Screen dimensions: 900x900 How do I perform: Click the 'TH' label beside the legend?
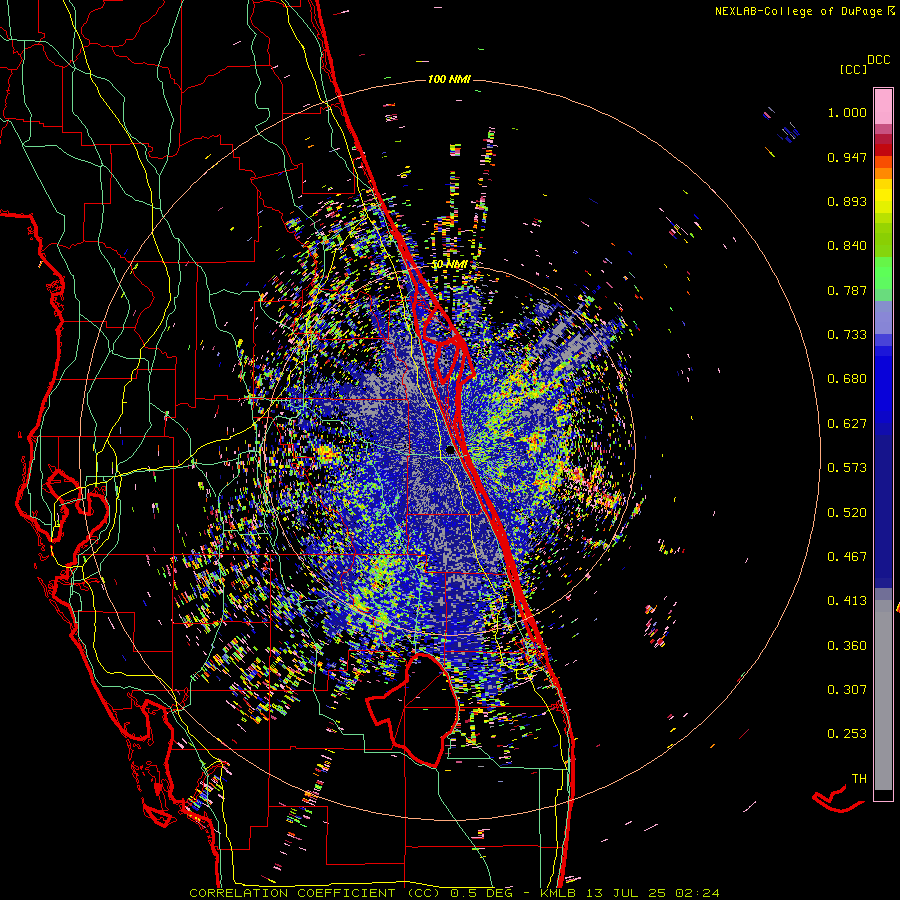point(859,779)
